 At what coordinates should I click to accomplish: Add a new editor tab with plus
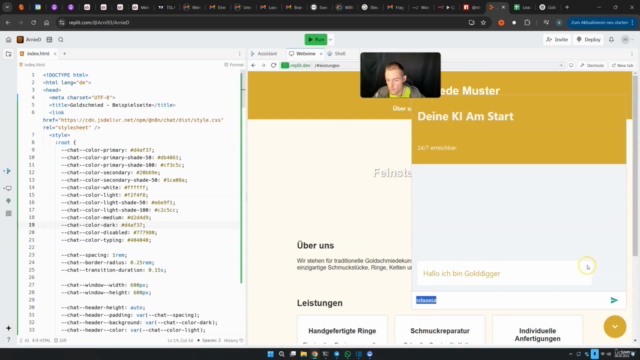(64, 53)
